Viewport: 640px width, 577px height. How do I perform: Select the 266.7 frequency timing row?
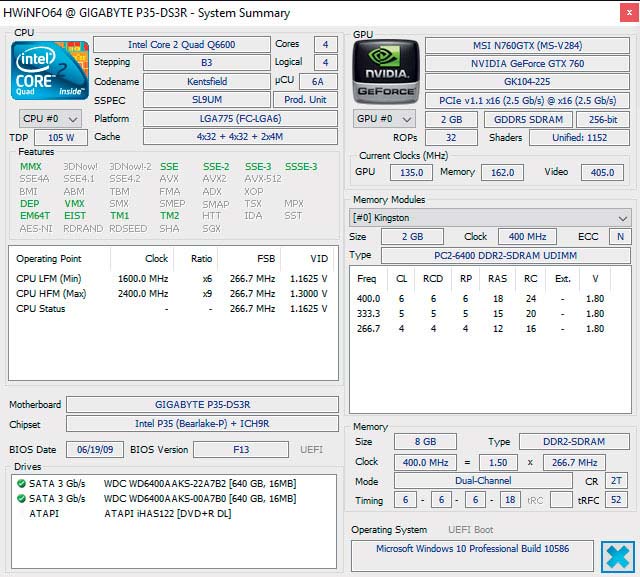click(481, 329)
